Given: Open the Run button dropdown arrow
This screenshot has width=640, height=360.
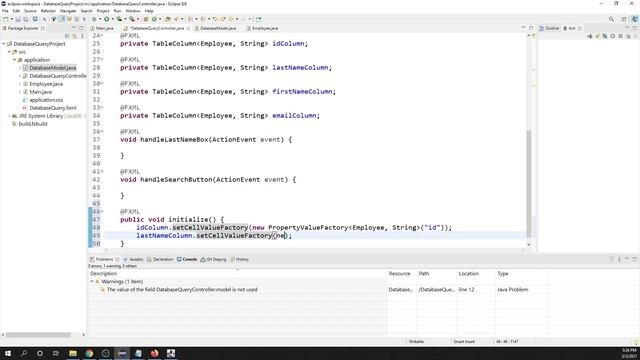Looking at the screenshot, I should point(113,19).
